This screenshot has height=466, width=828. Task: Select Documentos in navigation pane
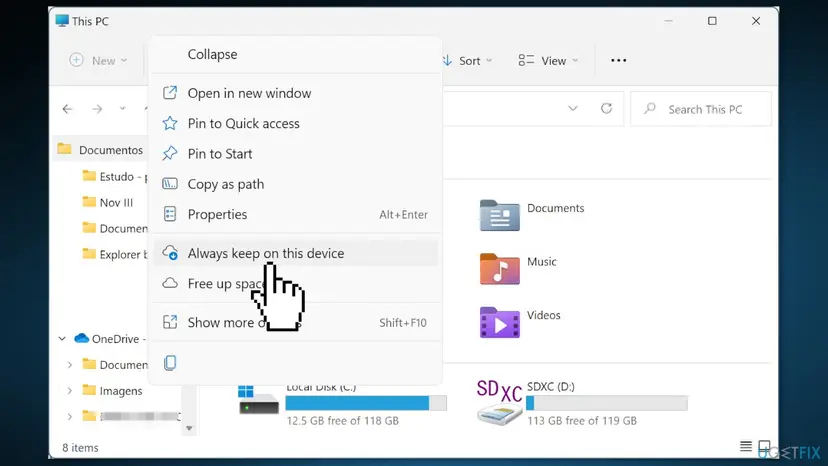pos(100,150)
